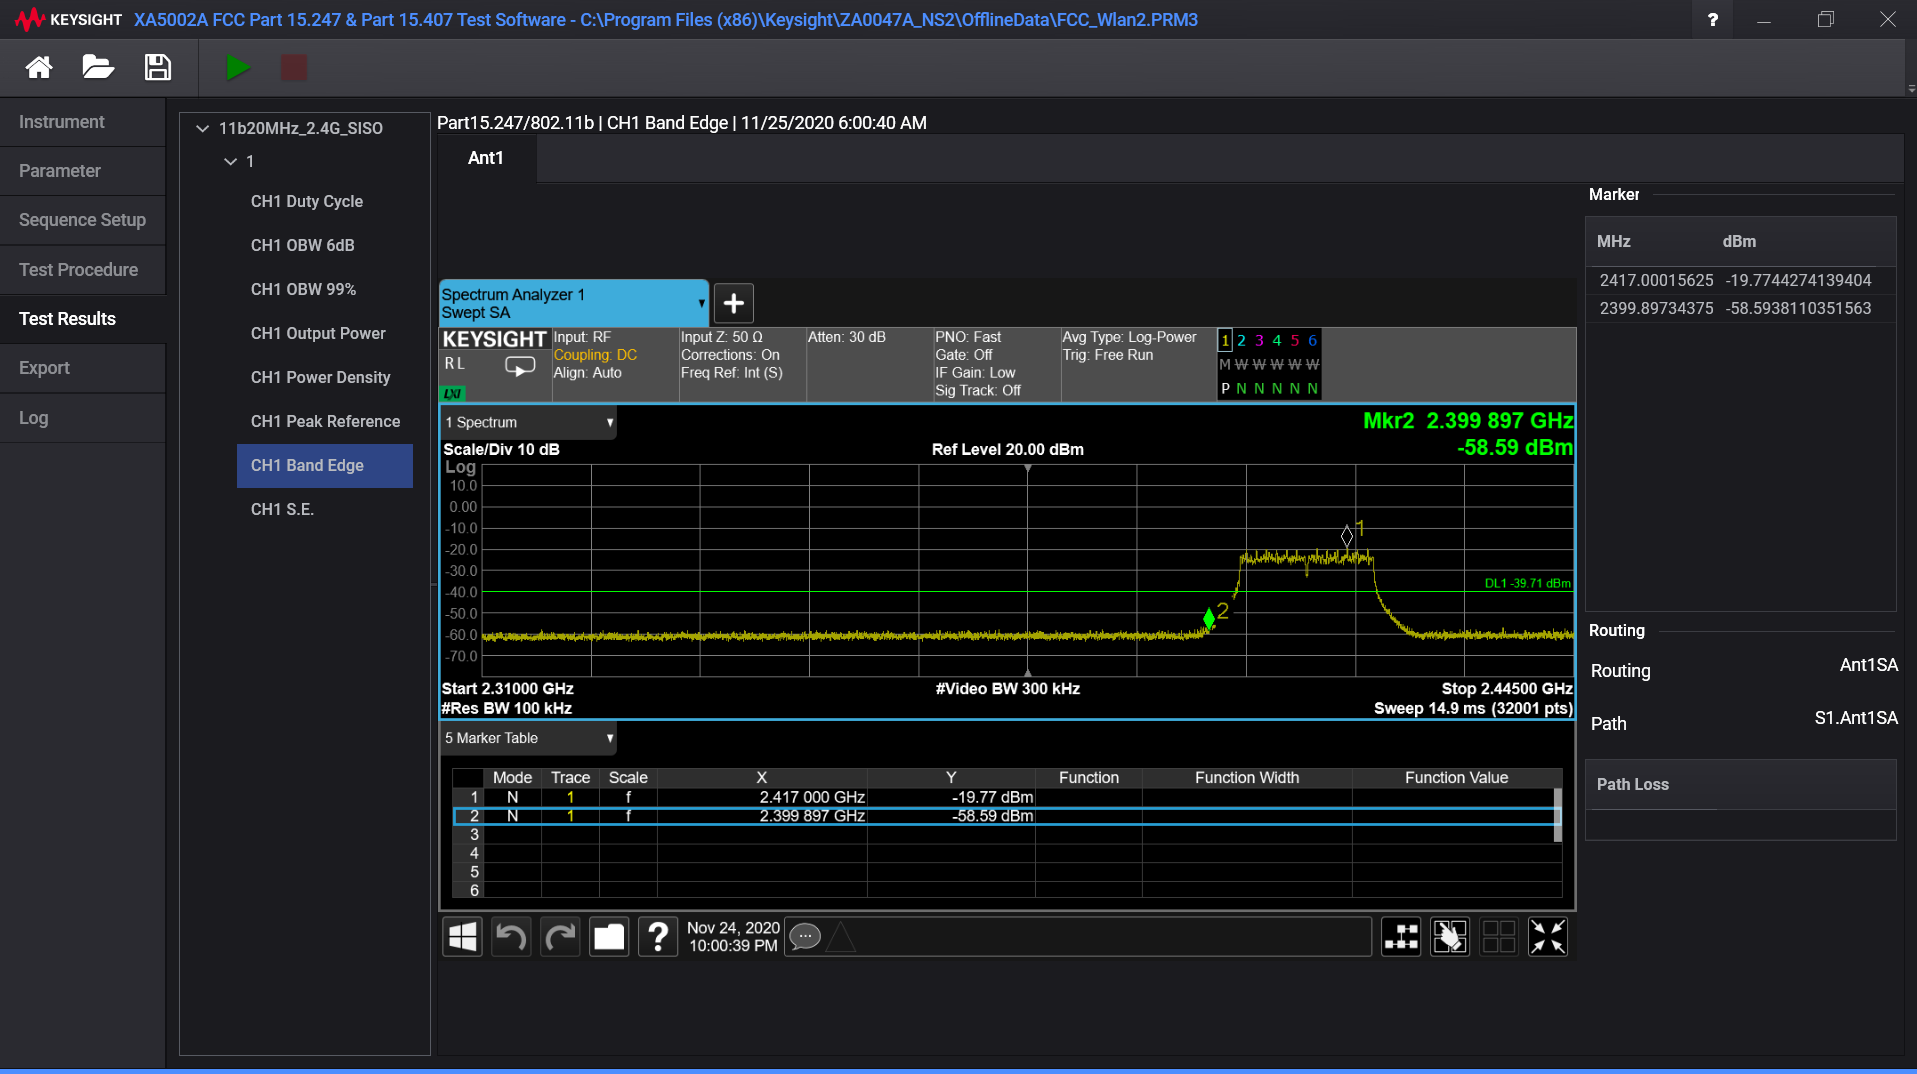Open the 5 Marker Table dropdown

[x=528, y=738]
